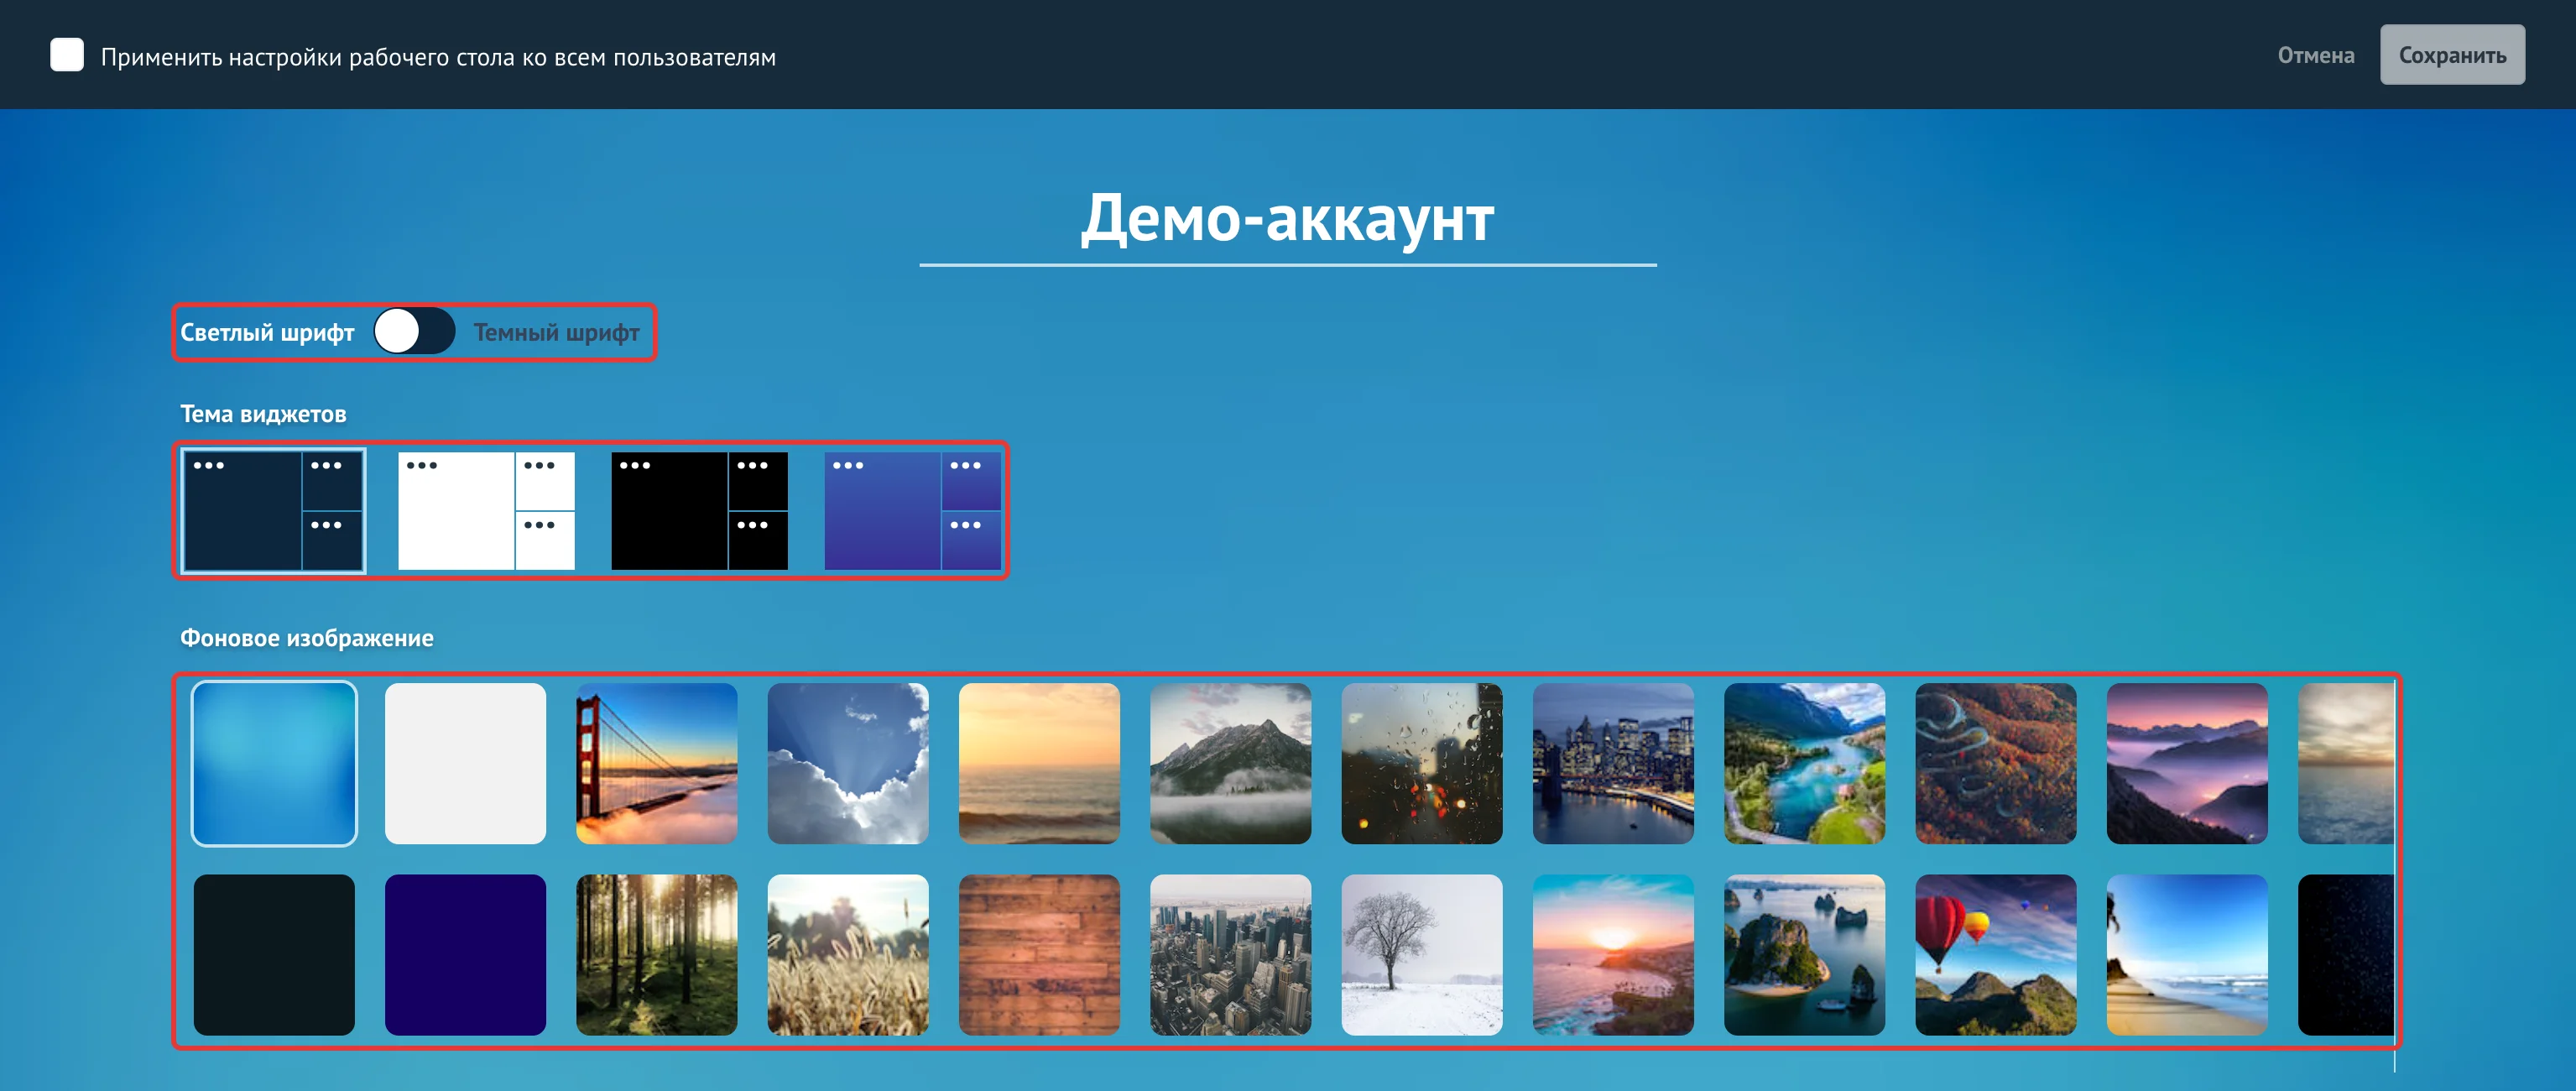Select the rocky islands bay background
The image size is (2576, 1091).
tap(1804, 955)
